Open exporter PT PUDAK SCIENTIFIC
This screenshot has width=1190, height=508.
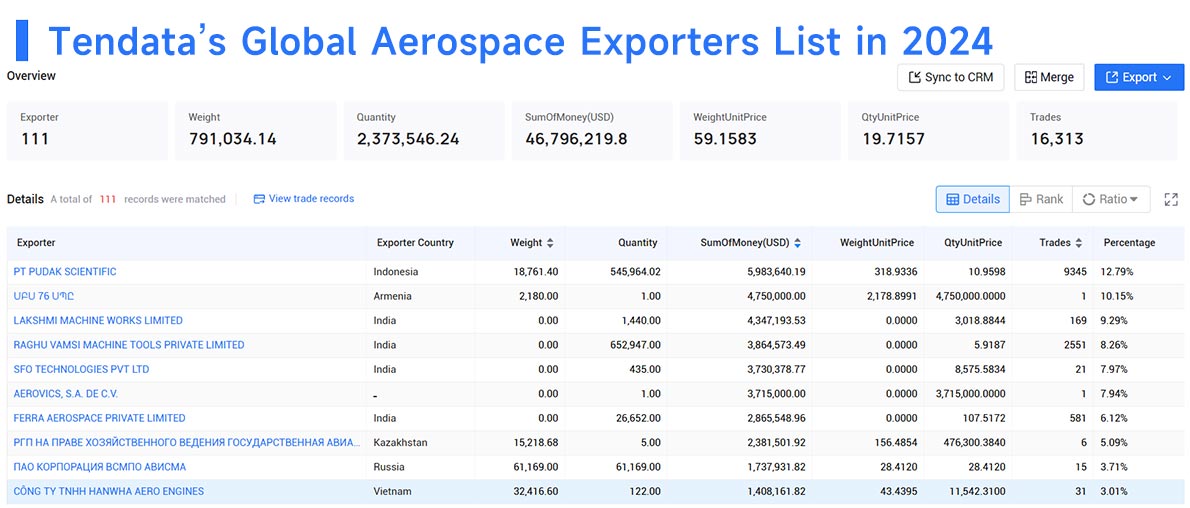pyautogui.click(x=65, y=272)
